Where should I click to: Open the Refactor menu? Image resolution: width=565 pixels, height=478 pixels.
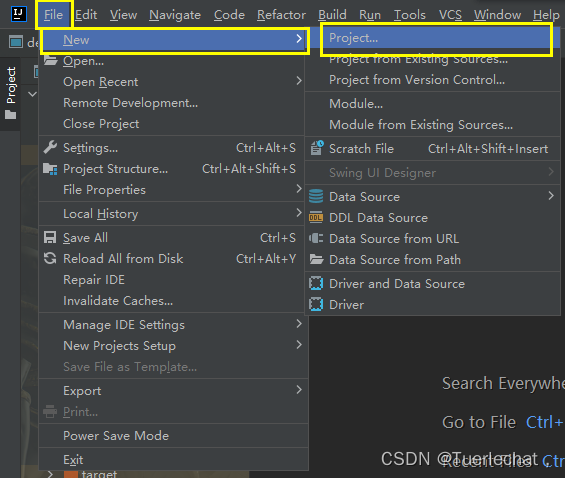[281, 15]
